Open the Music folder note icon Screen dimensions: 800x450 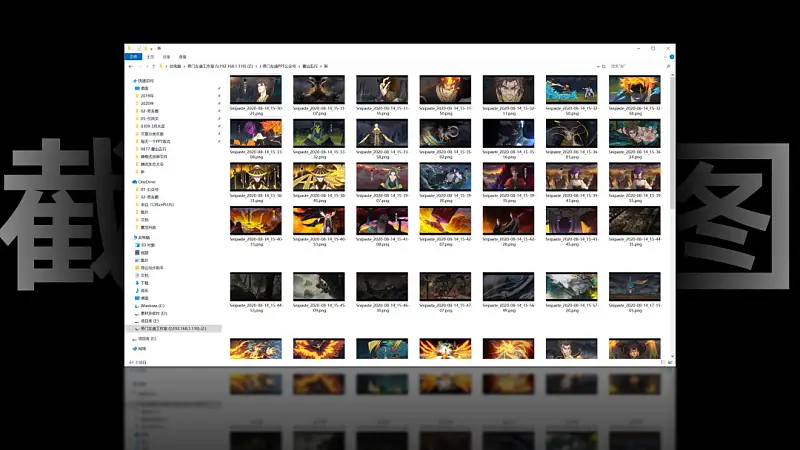point(137,290)
